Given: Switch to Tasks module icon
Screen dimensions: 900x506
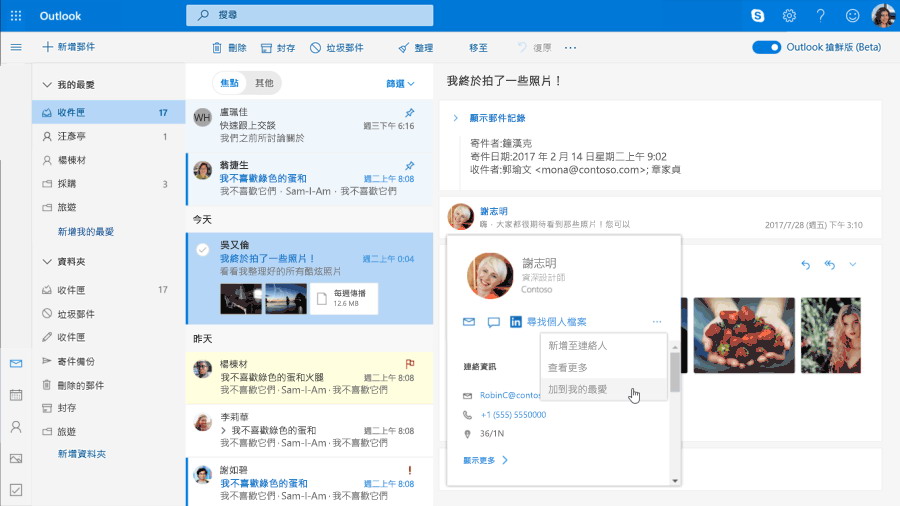Looking at the screenshot, I should 16,490.
